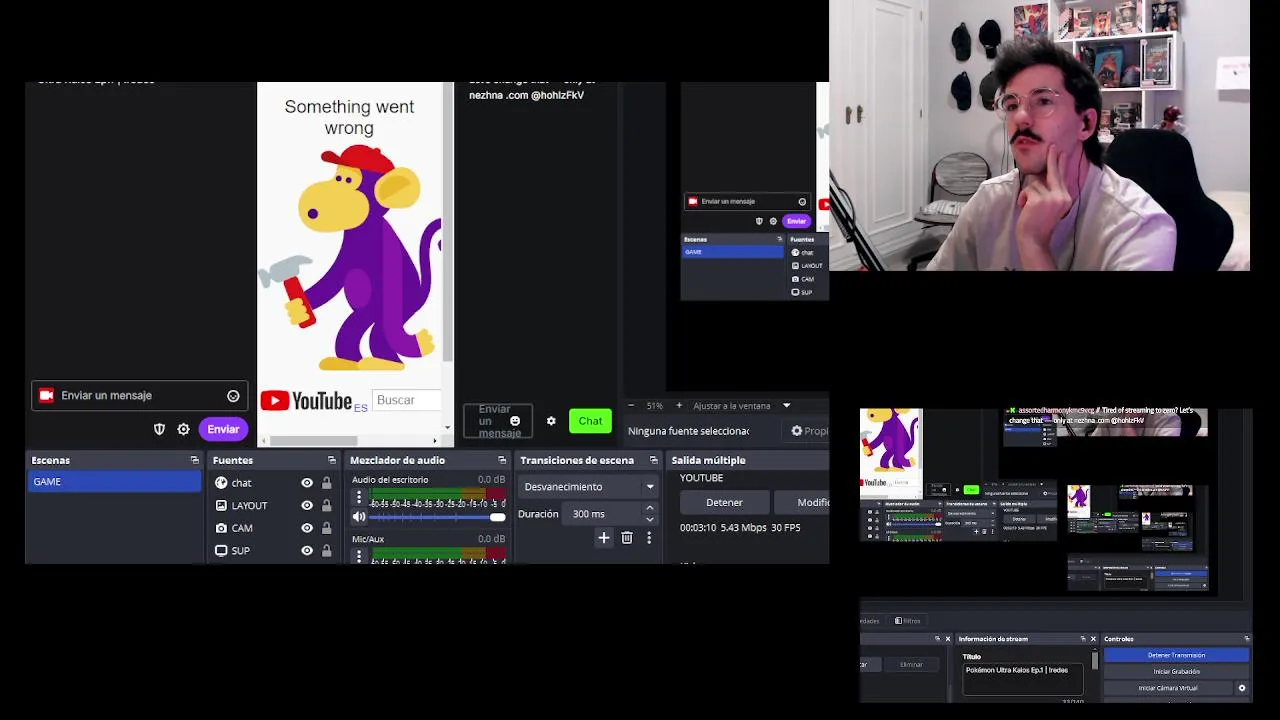Viewport: 1280px width, 720px height.
Task: Click the green Chat button
Action: (x=590, y=421)
